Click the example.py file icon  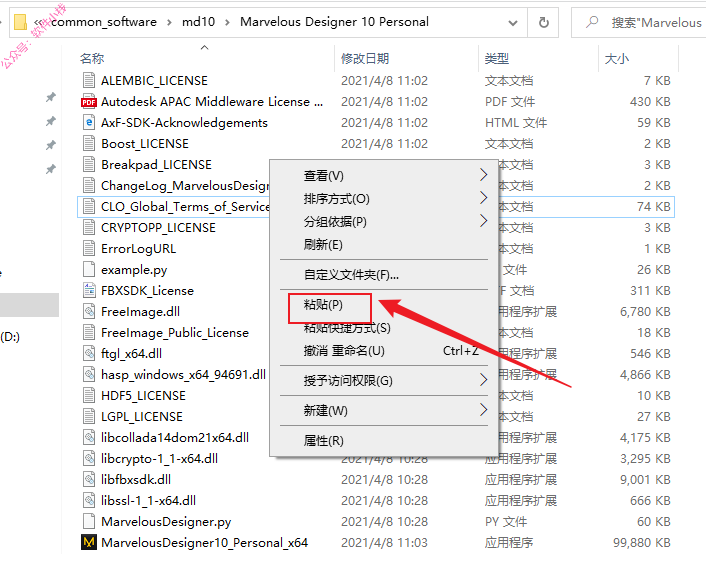point(89,270)
